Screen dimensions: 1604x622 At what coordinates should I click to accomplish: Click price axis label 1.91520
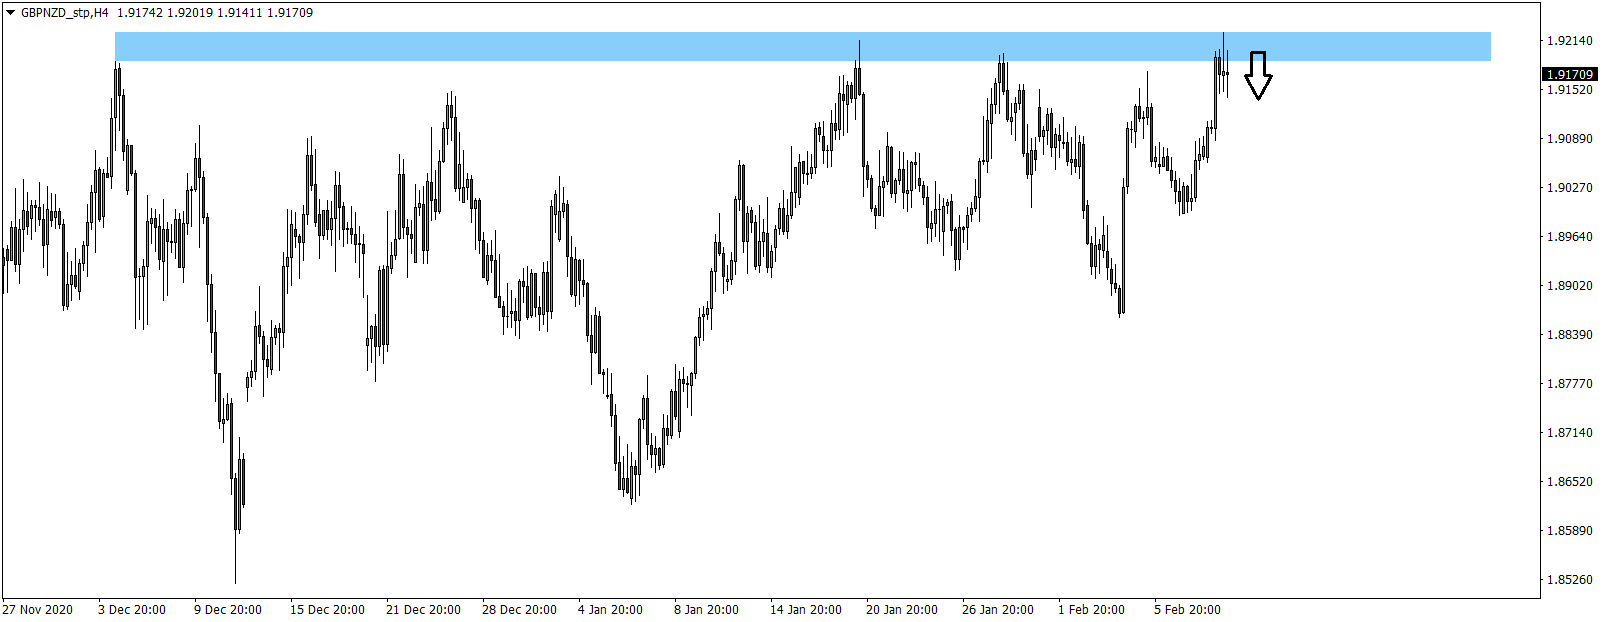pyautogui.click(x=1570, y=90)
